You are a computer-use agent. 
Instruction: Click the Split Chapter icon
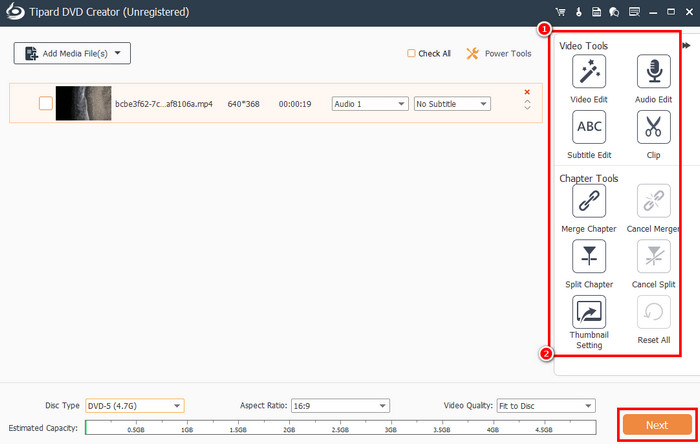click(x=589, y=256)
